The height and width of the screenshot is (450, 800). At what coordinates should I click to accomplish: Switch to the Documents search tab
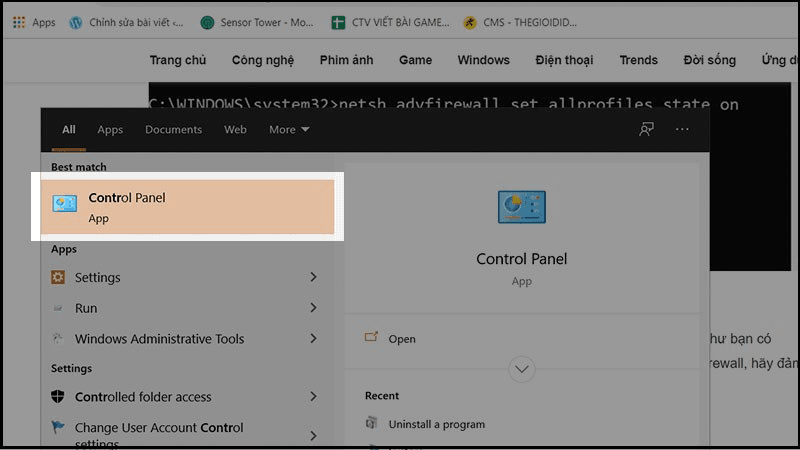(173, 130)
